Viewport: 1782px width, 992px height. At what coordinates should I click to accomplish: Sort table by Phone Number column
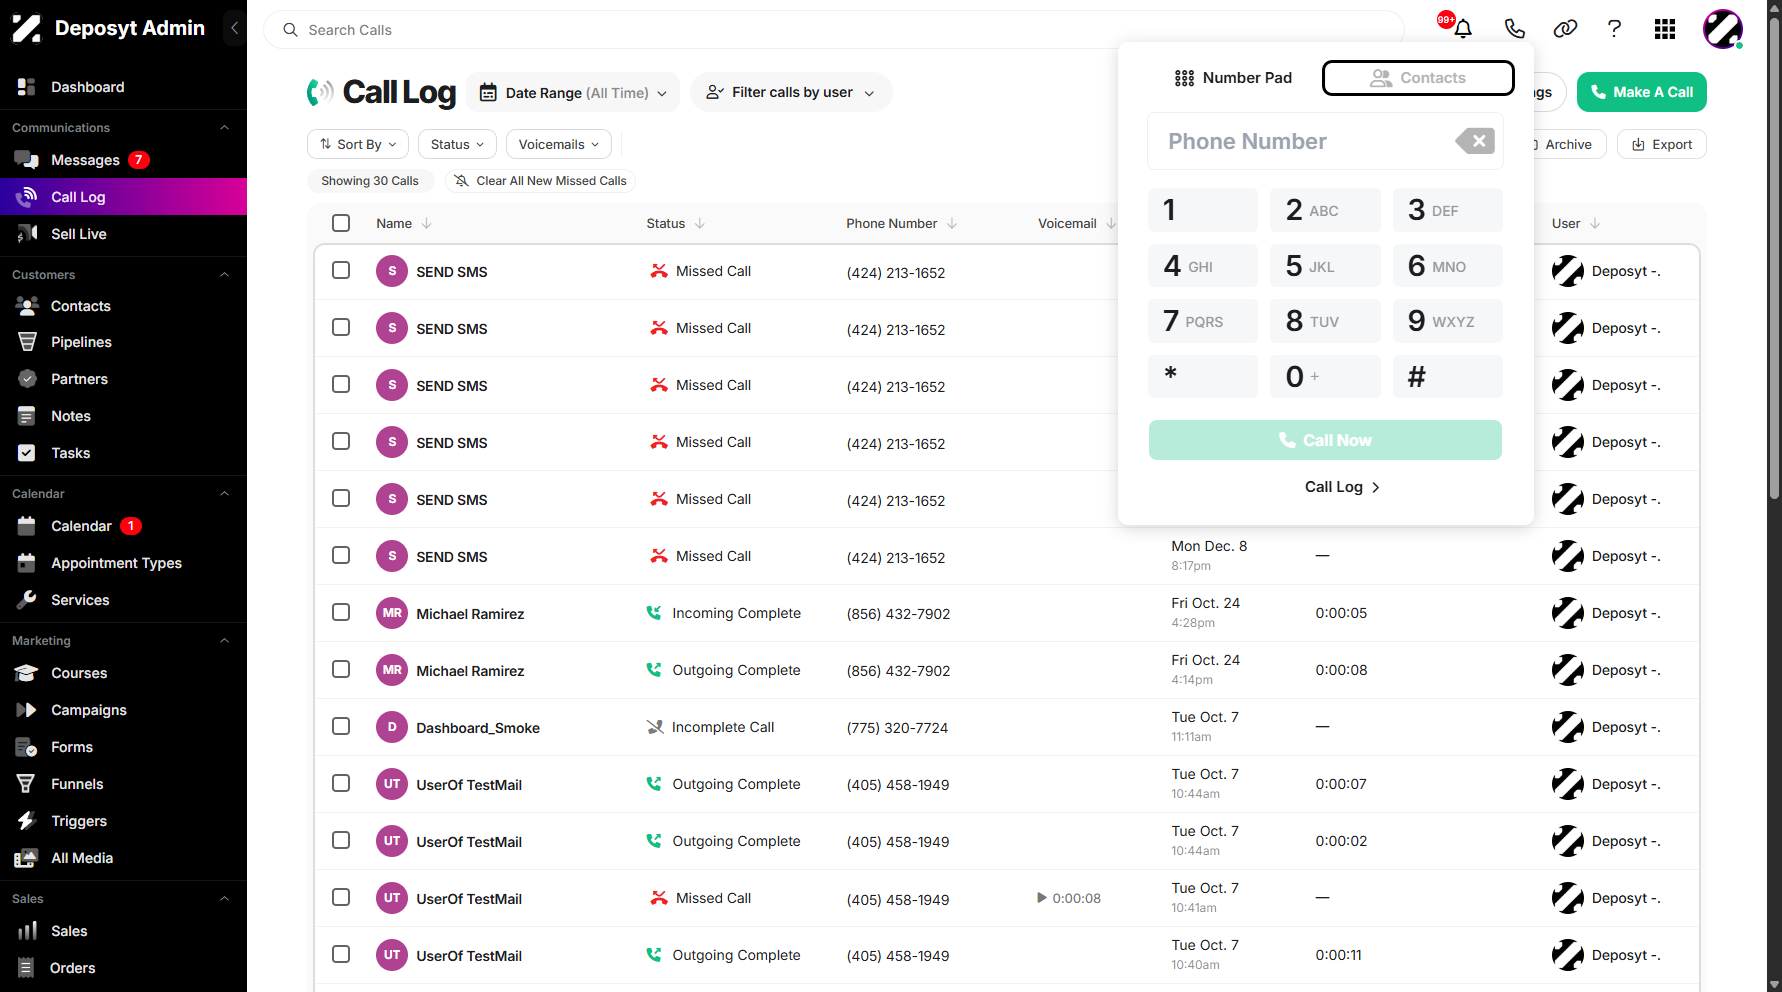click(x=902, y=223)
